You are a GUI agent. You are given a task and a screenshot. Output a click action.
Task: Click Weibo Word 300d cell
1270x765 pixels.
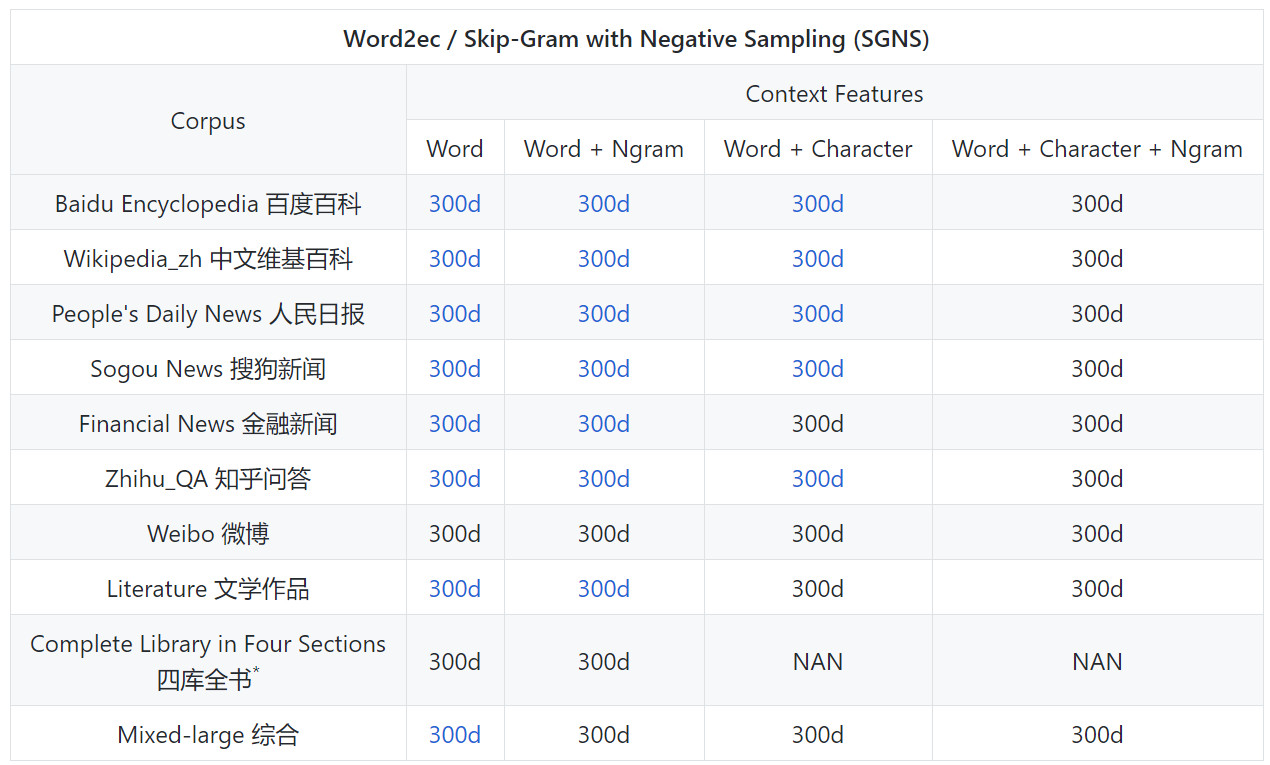coord(455,534)
